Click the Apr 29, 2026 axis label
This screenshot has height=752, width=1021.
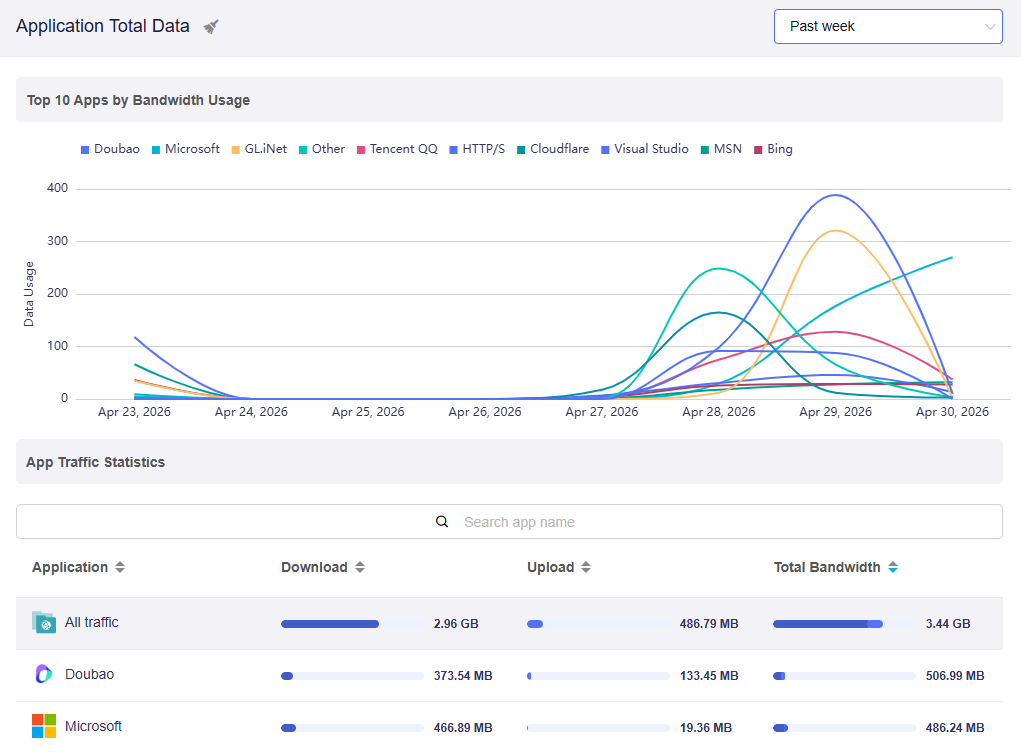coord(835,412)
